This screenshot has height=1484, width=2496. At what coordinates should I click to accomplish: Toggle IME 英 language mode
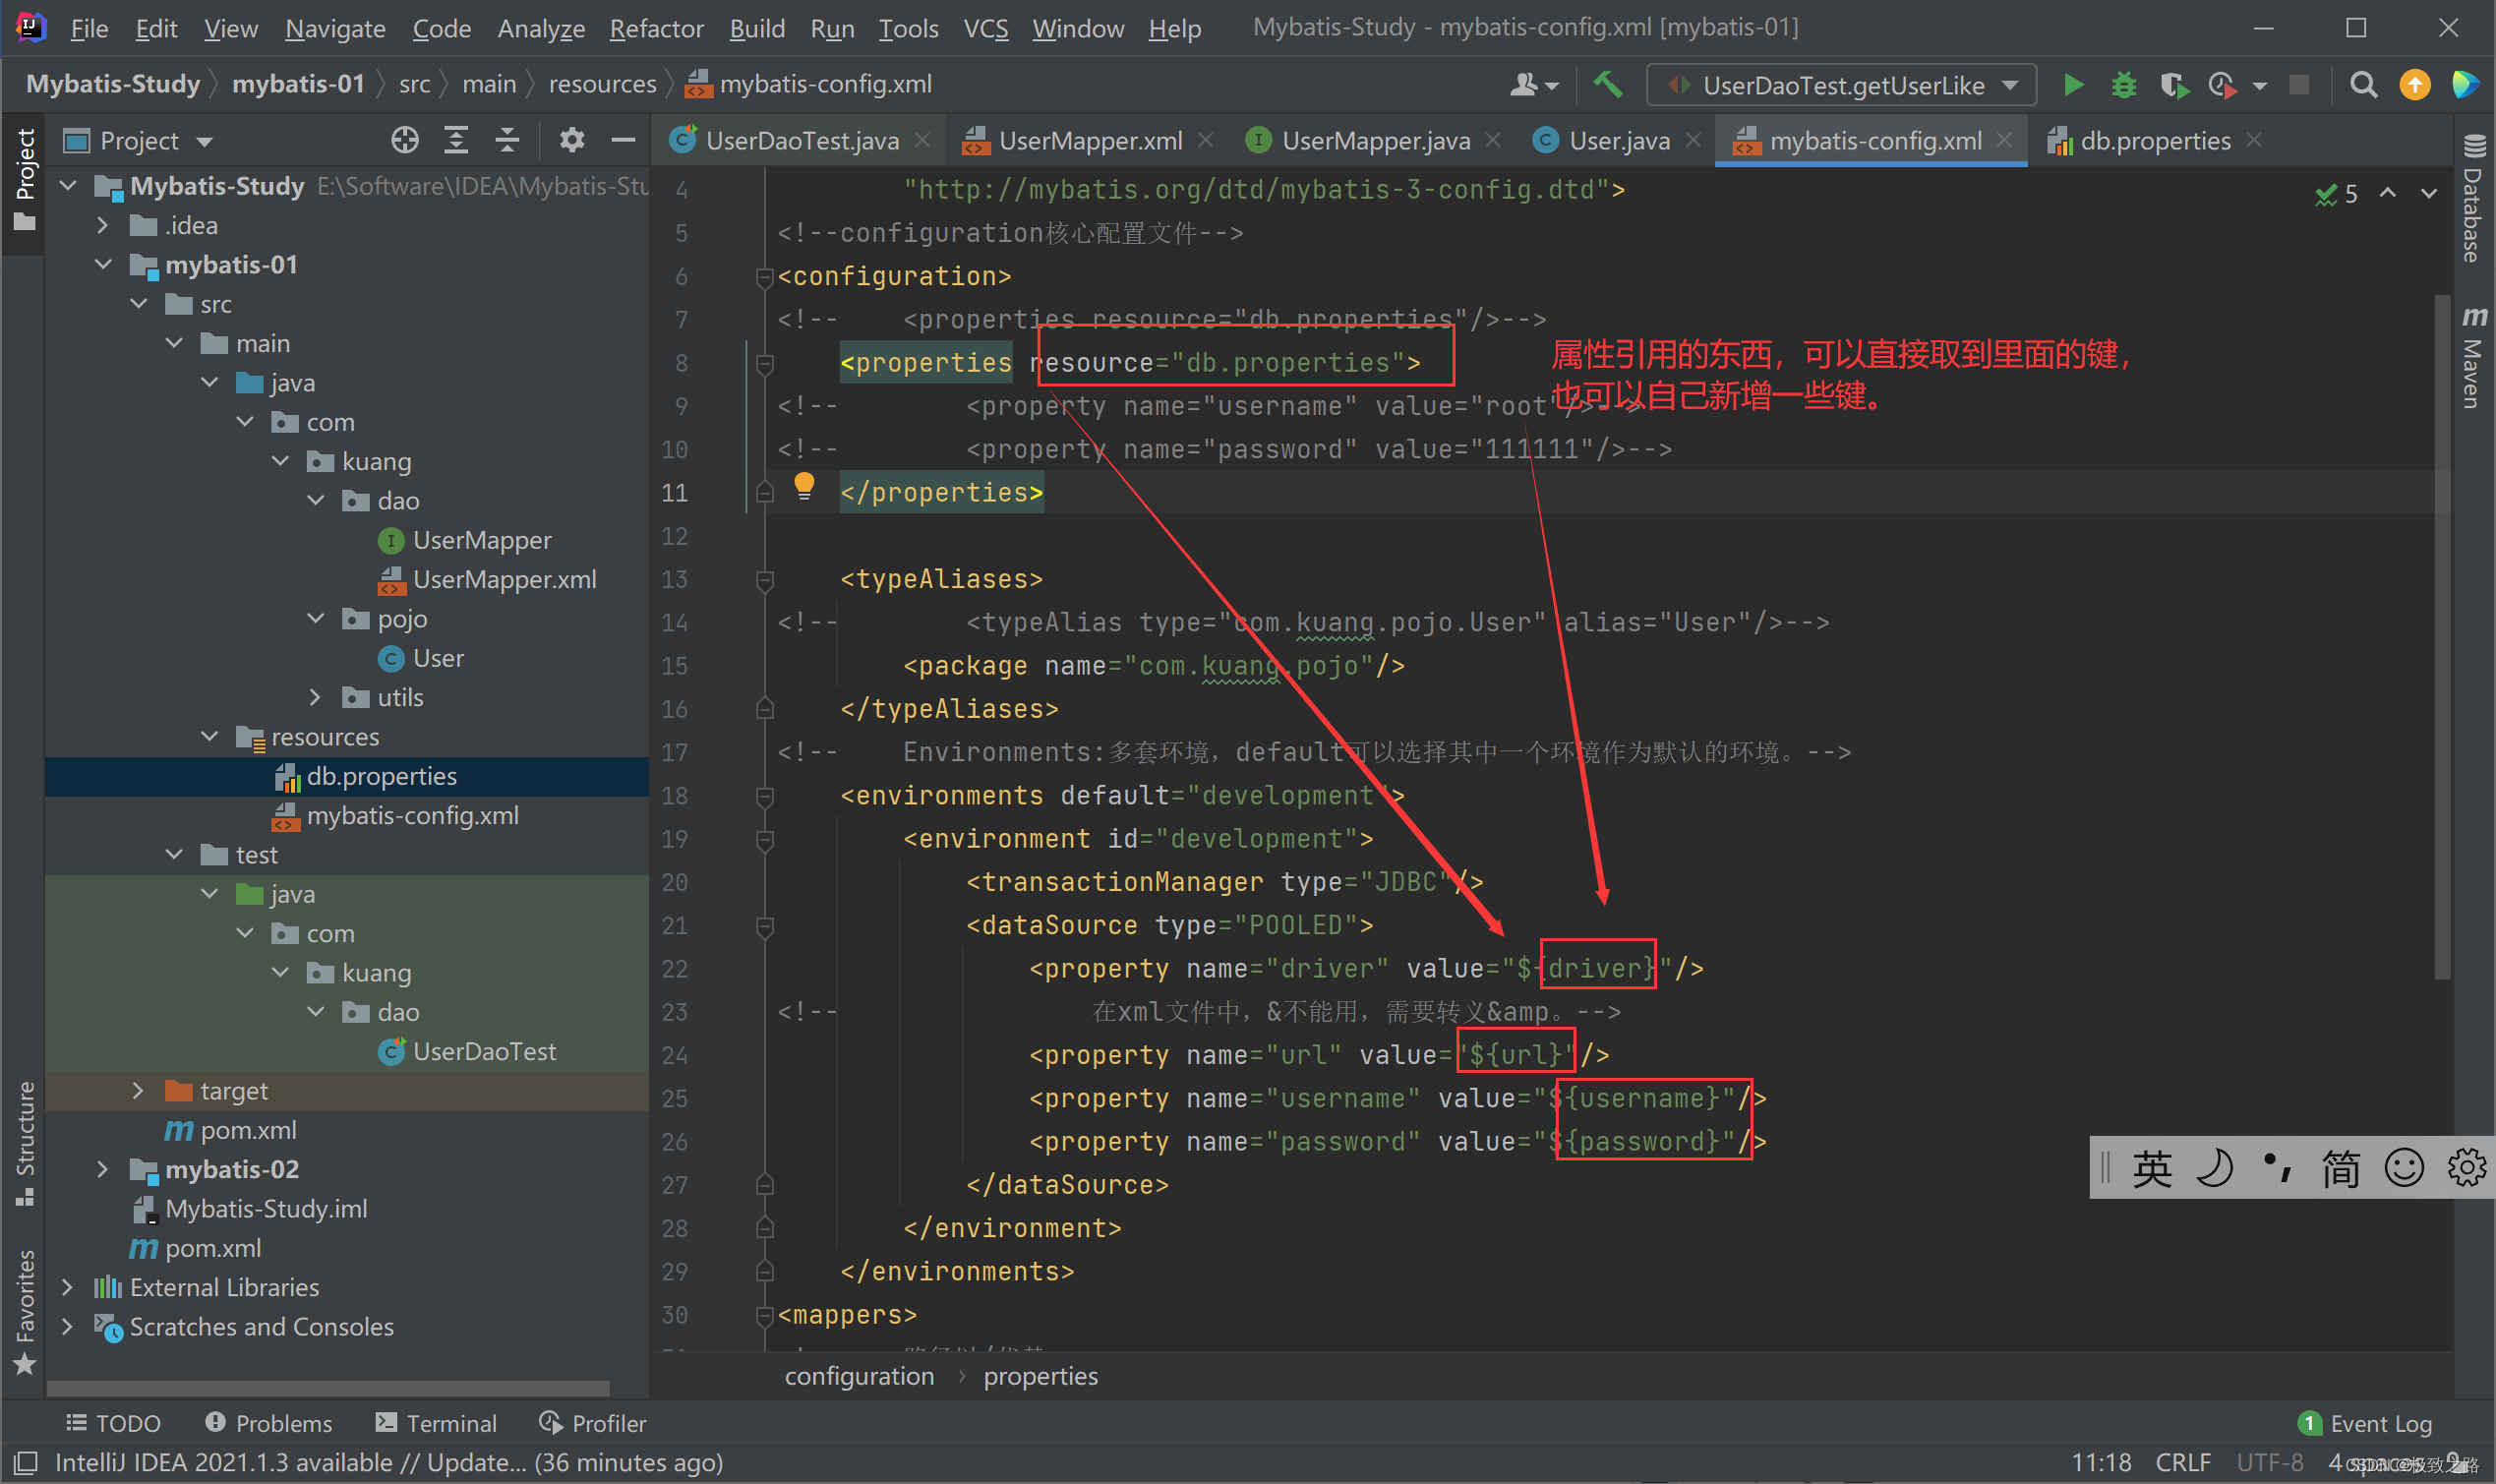click(x=2152, y=1168)
